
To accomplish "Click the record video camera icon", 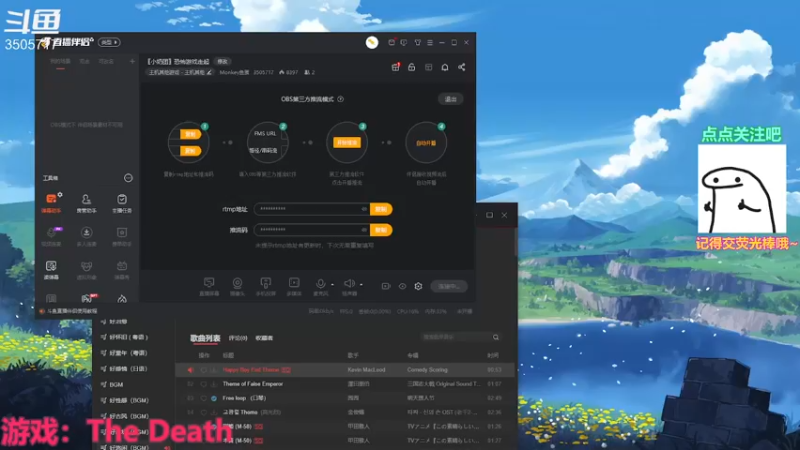I will 386,286.
